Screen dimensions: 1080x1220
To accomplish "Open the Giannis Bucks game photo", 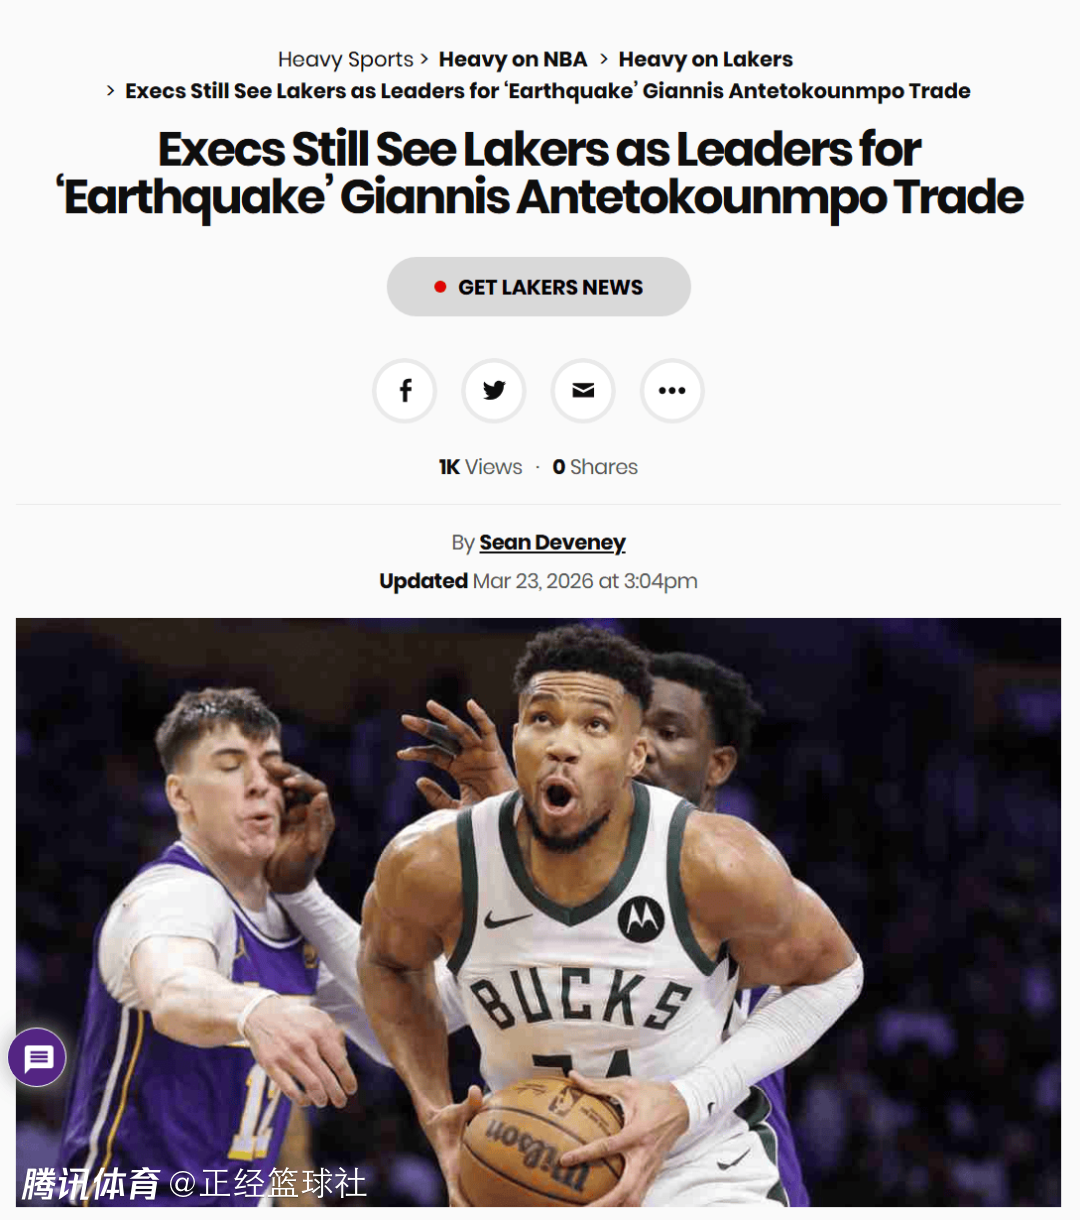I will 538,912.
